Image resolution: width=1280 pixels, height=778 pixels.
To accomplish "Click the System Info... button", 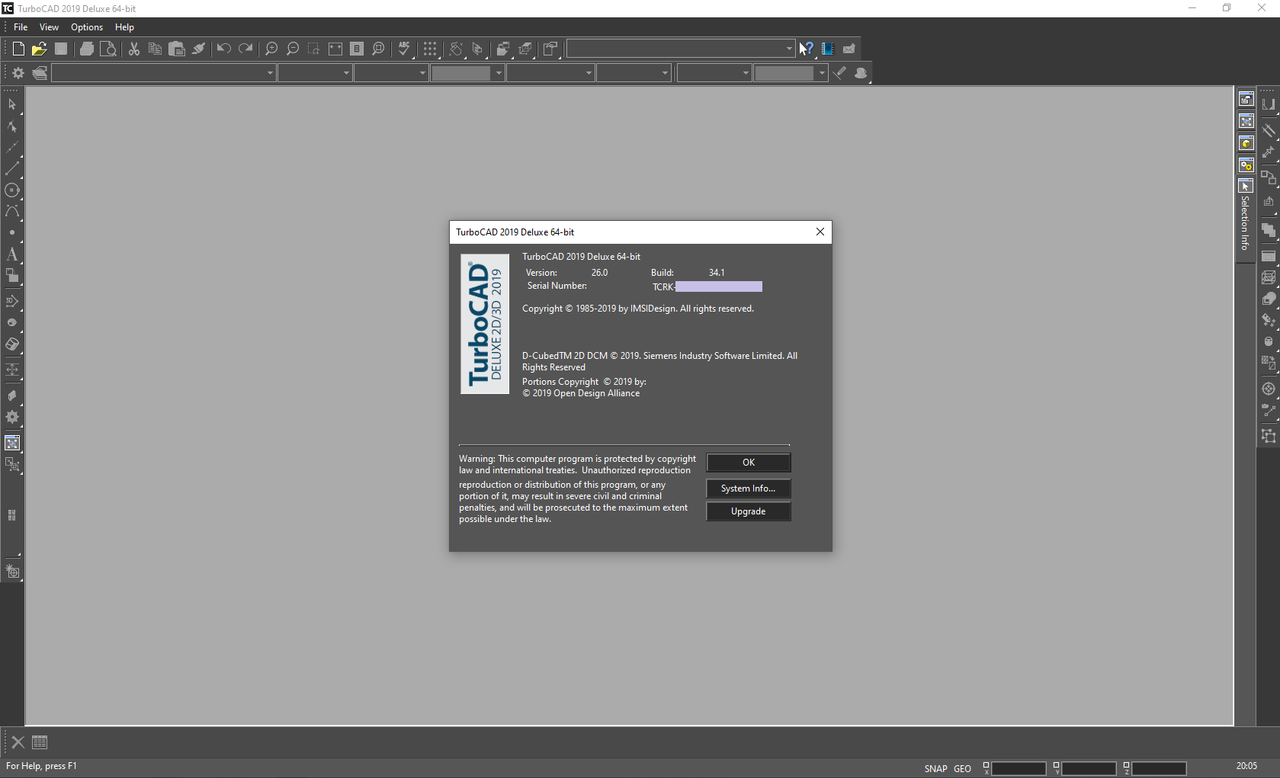I will click(x=748, y=488).
